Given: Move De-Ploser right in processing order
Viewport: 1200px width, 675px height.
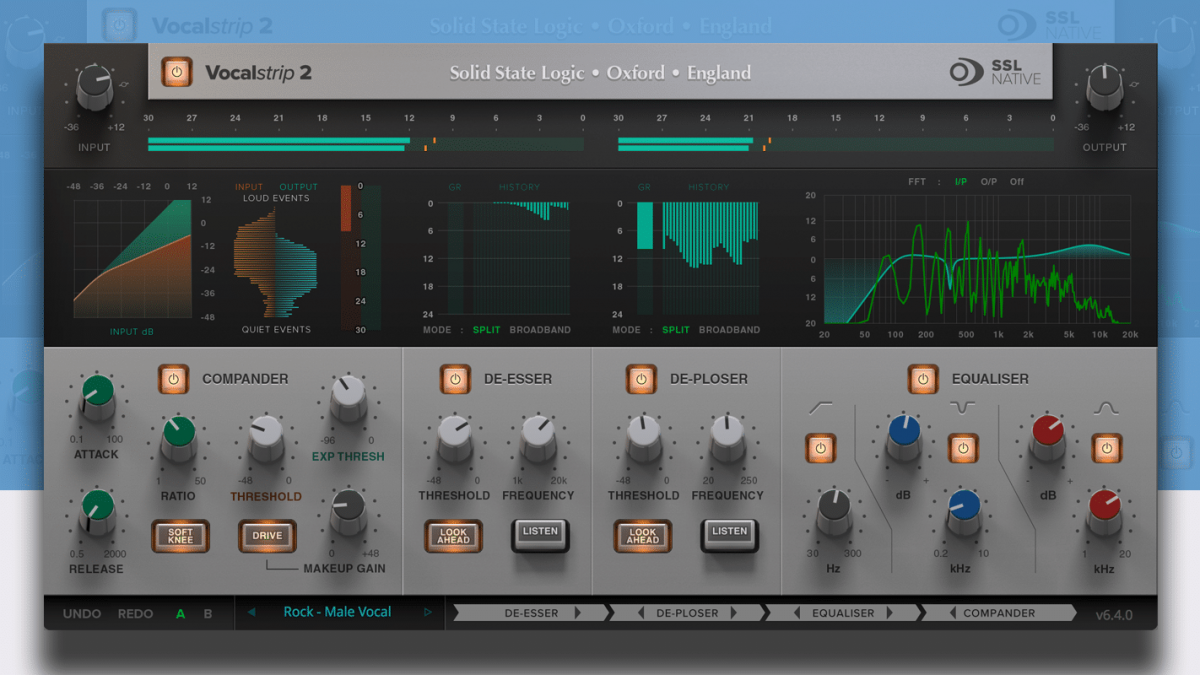Looking at the screenshot, I should click(x=734, y=613).
